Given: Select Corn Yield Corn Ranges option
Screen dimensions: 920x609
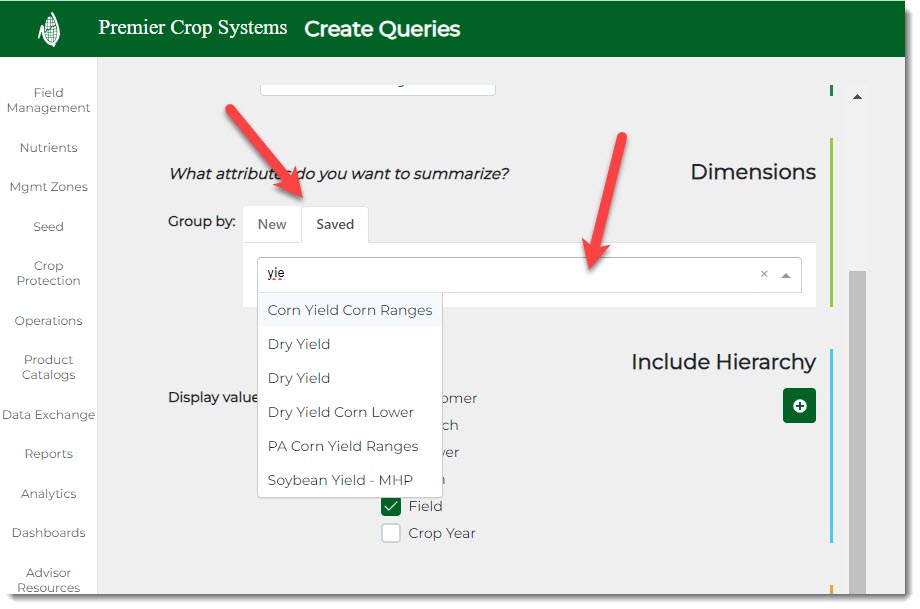Looking at the screenshot, I should 349,310.
